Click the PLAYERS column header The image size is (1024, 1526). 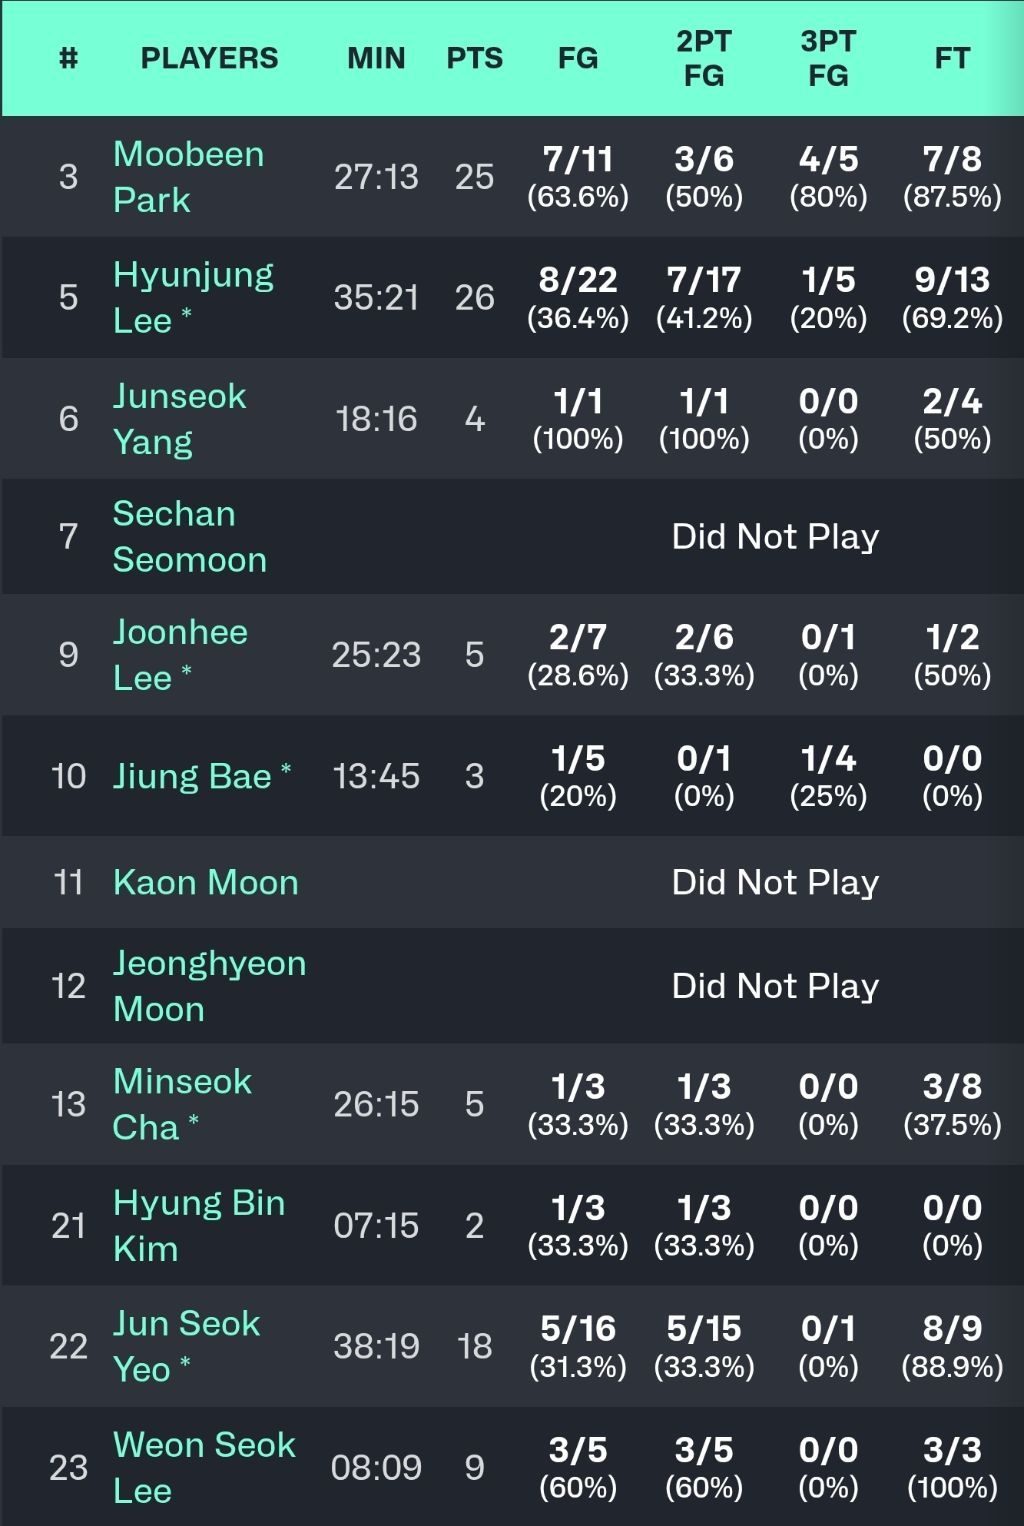(209, 58)
